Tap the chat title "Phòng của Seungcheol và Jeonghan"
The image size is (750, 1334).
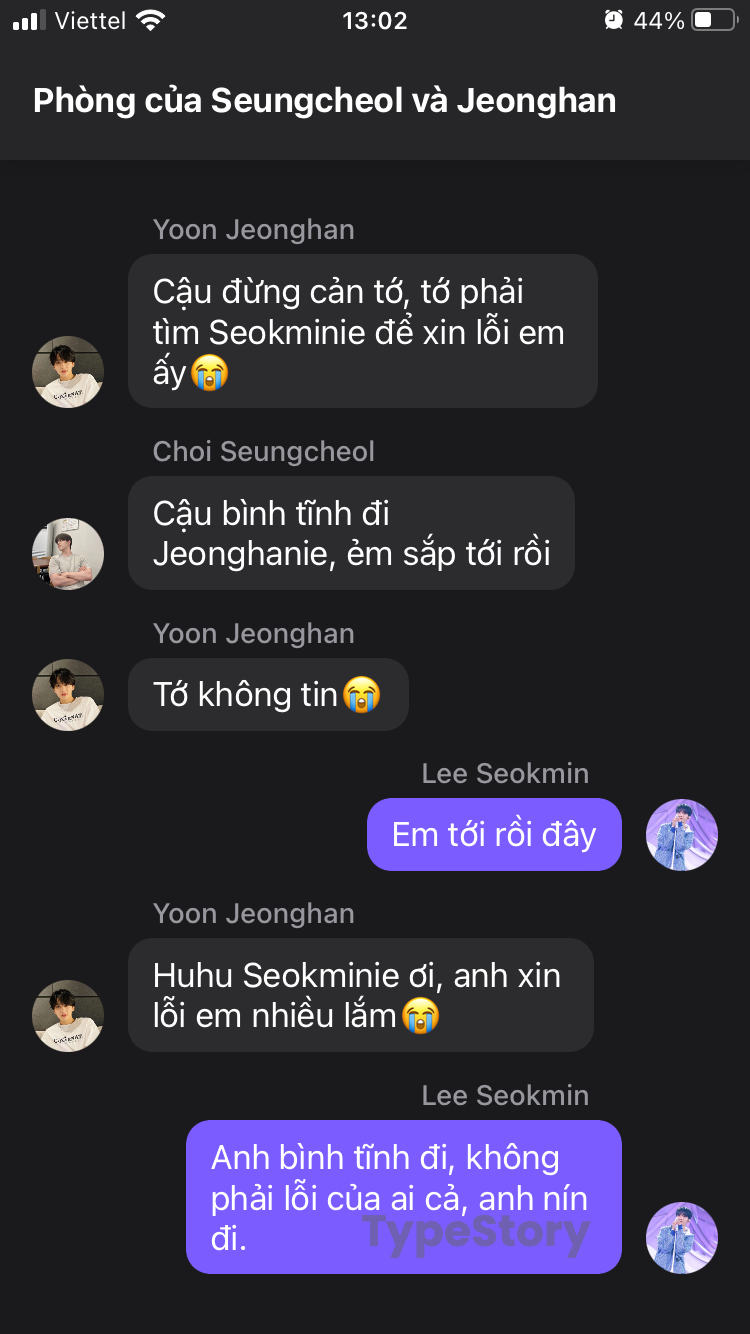click(324, 101)
